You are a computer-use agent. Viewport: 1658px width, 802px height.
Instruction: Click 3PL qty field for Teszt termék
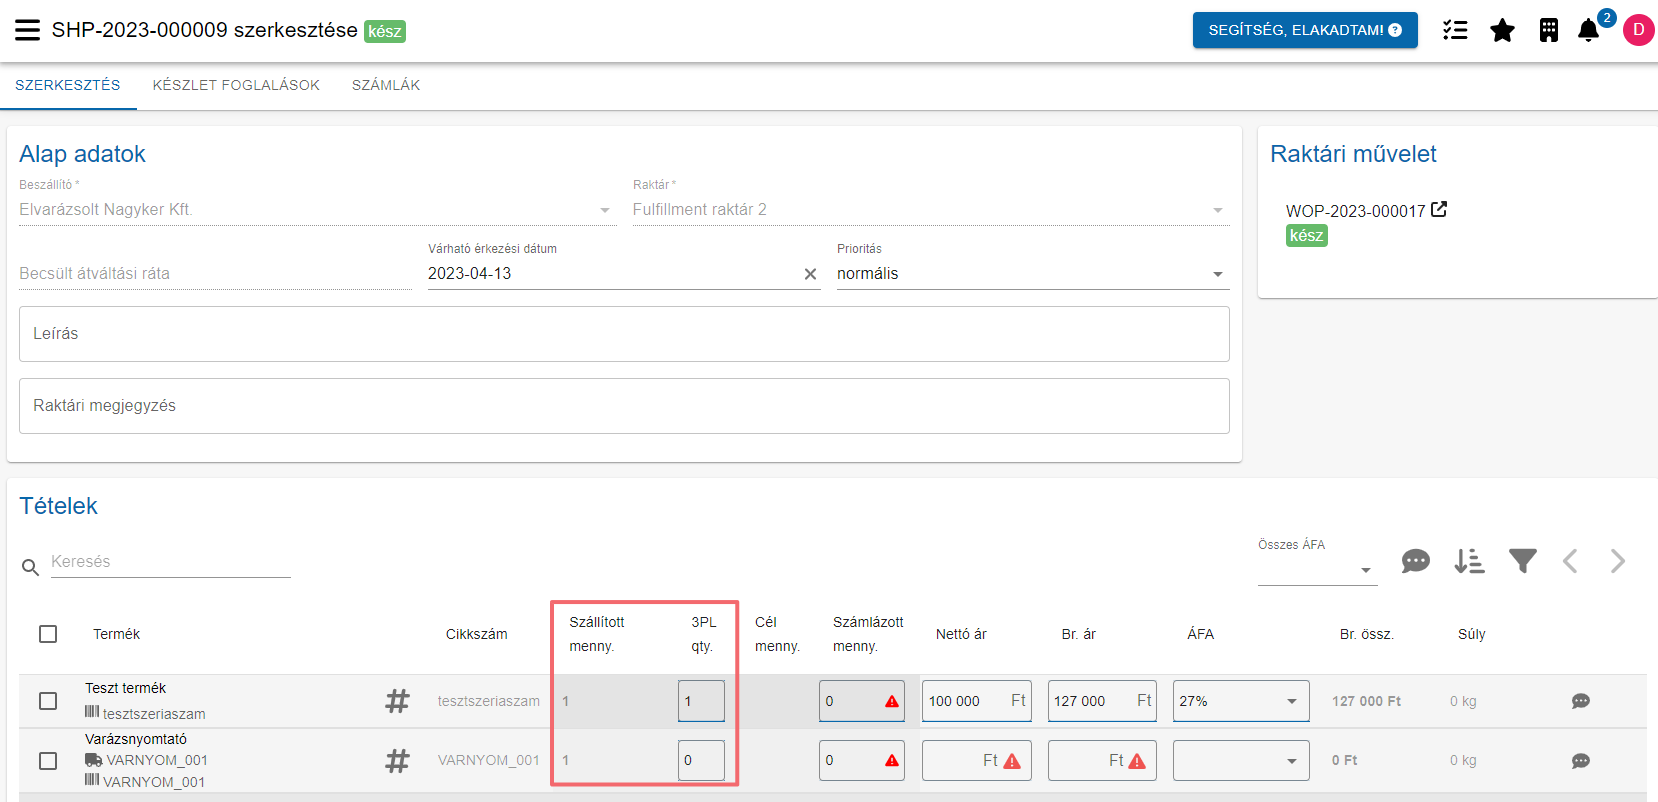pyautogui.click(x=701, y=701)
